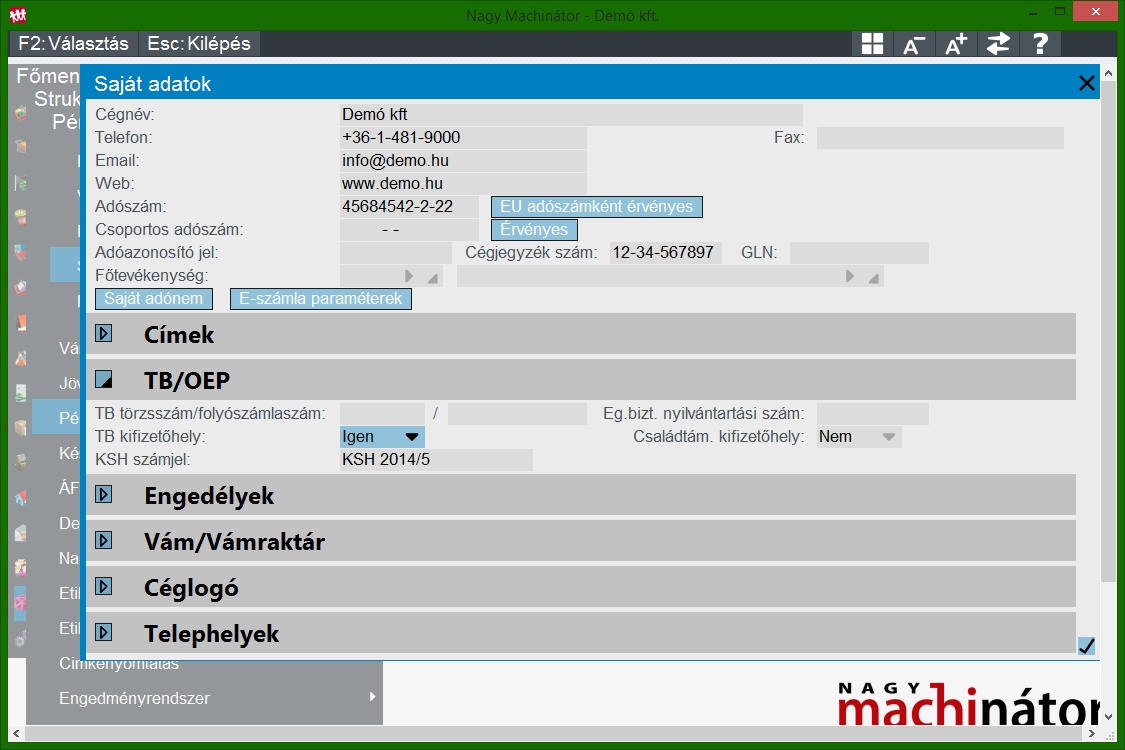Click the Adószám field
Viewport: 1125px width, 750px height.
coord(409,207)
